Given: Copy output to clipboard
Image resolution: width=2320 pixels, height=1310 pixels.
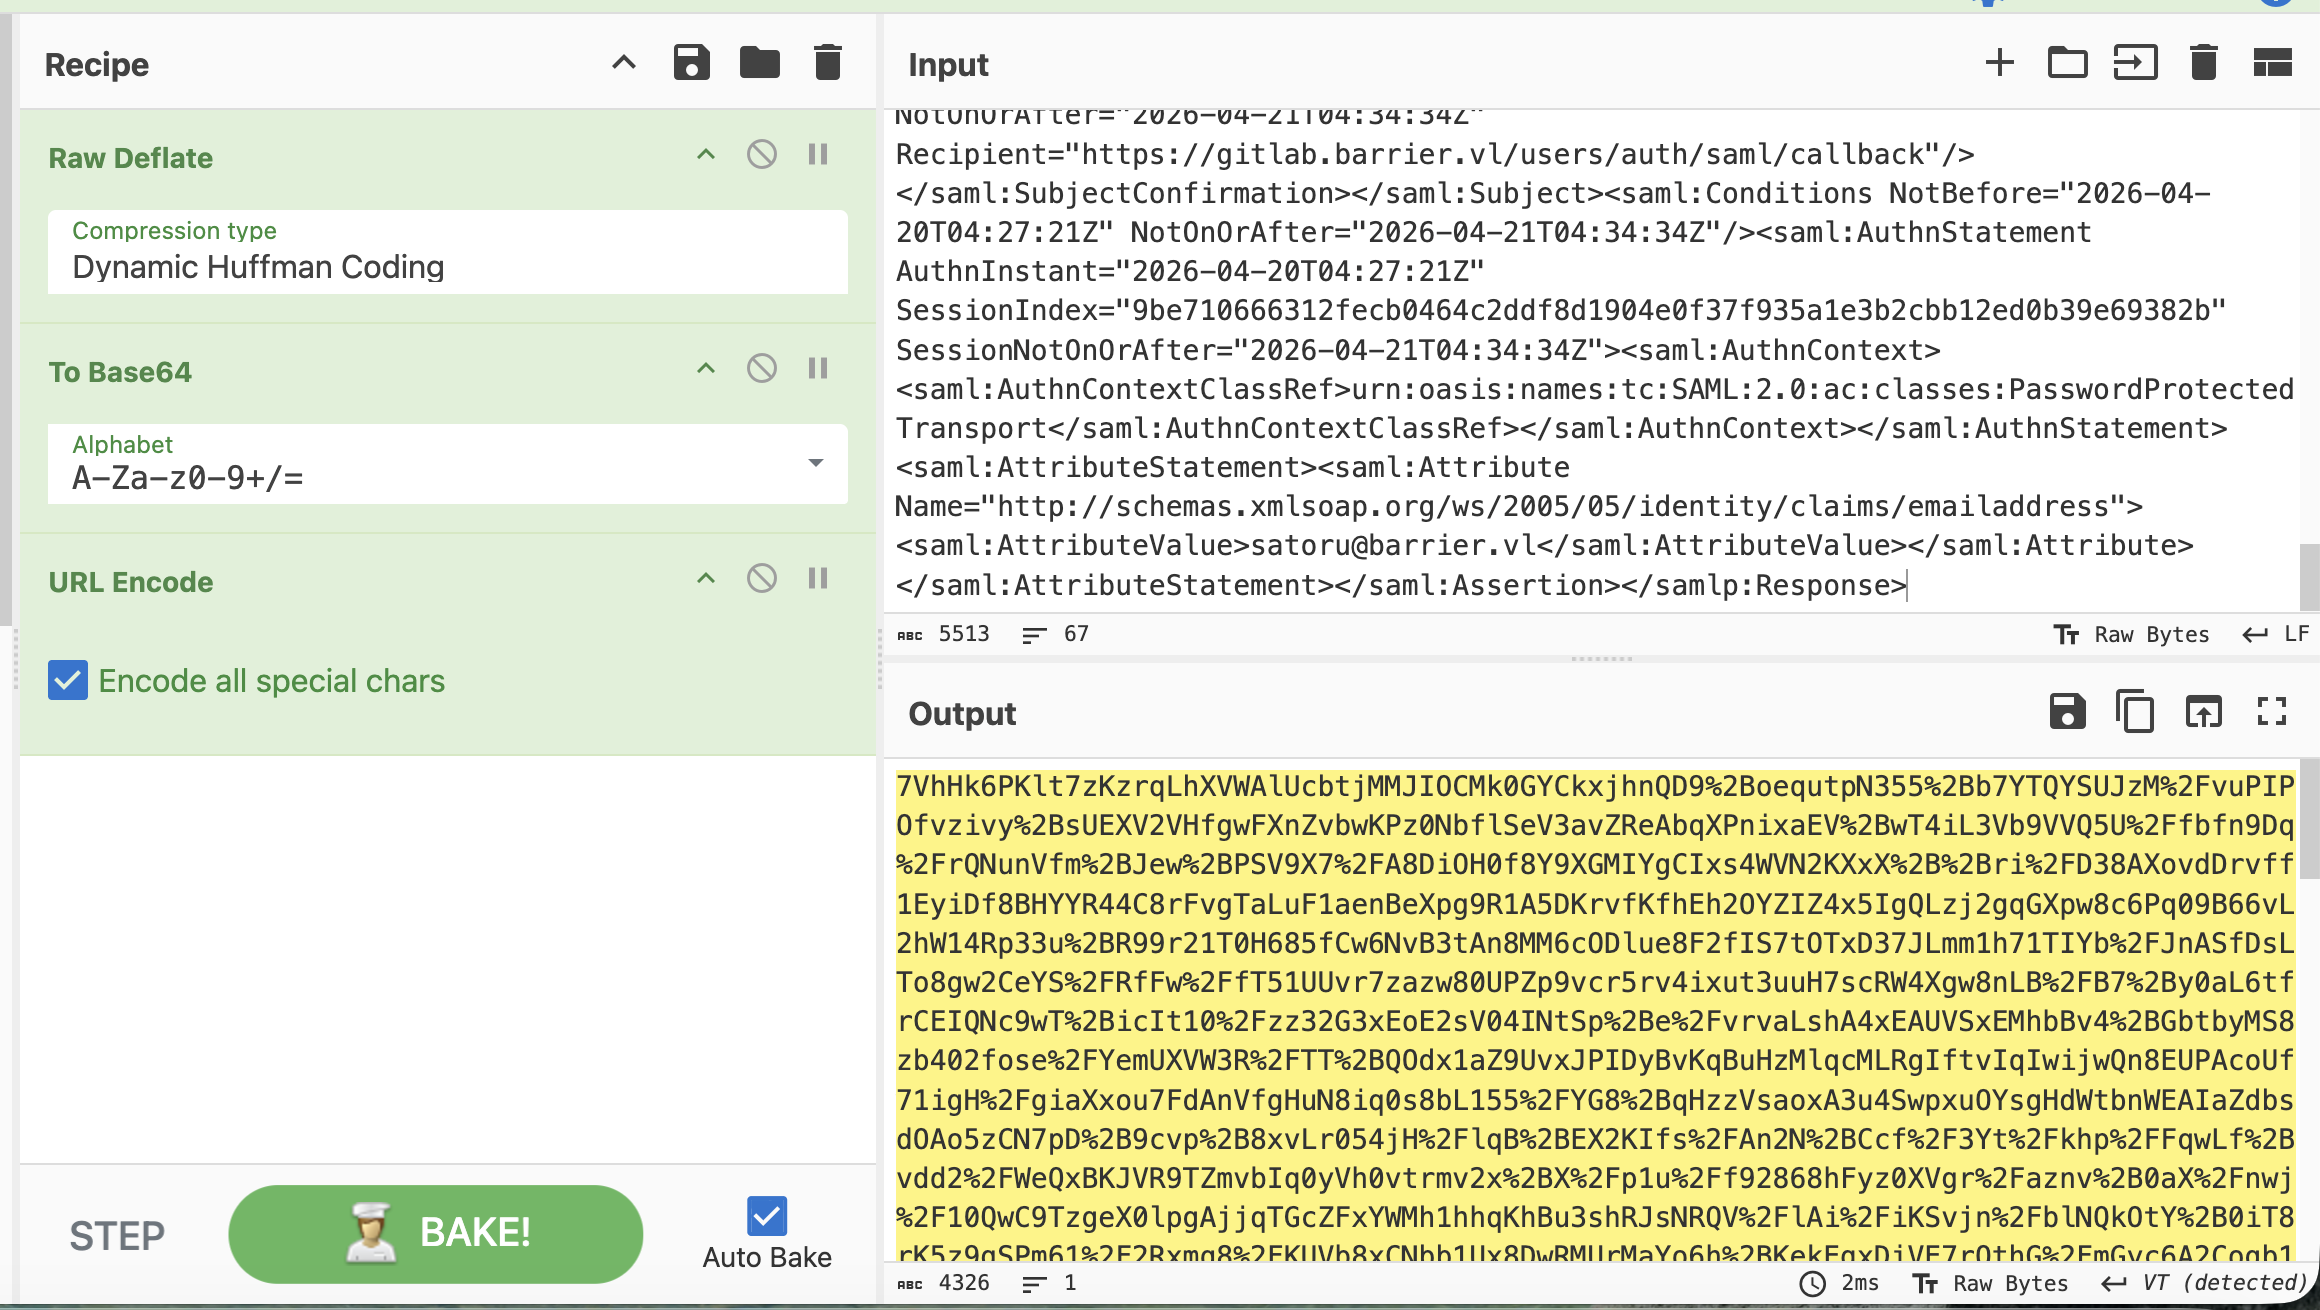Looking at the screenshot, I should point(2135,712).
